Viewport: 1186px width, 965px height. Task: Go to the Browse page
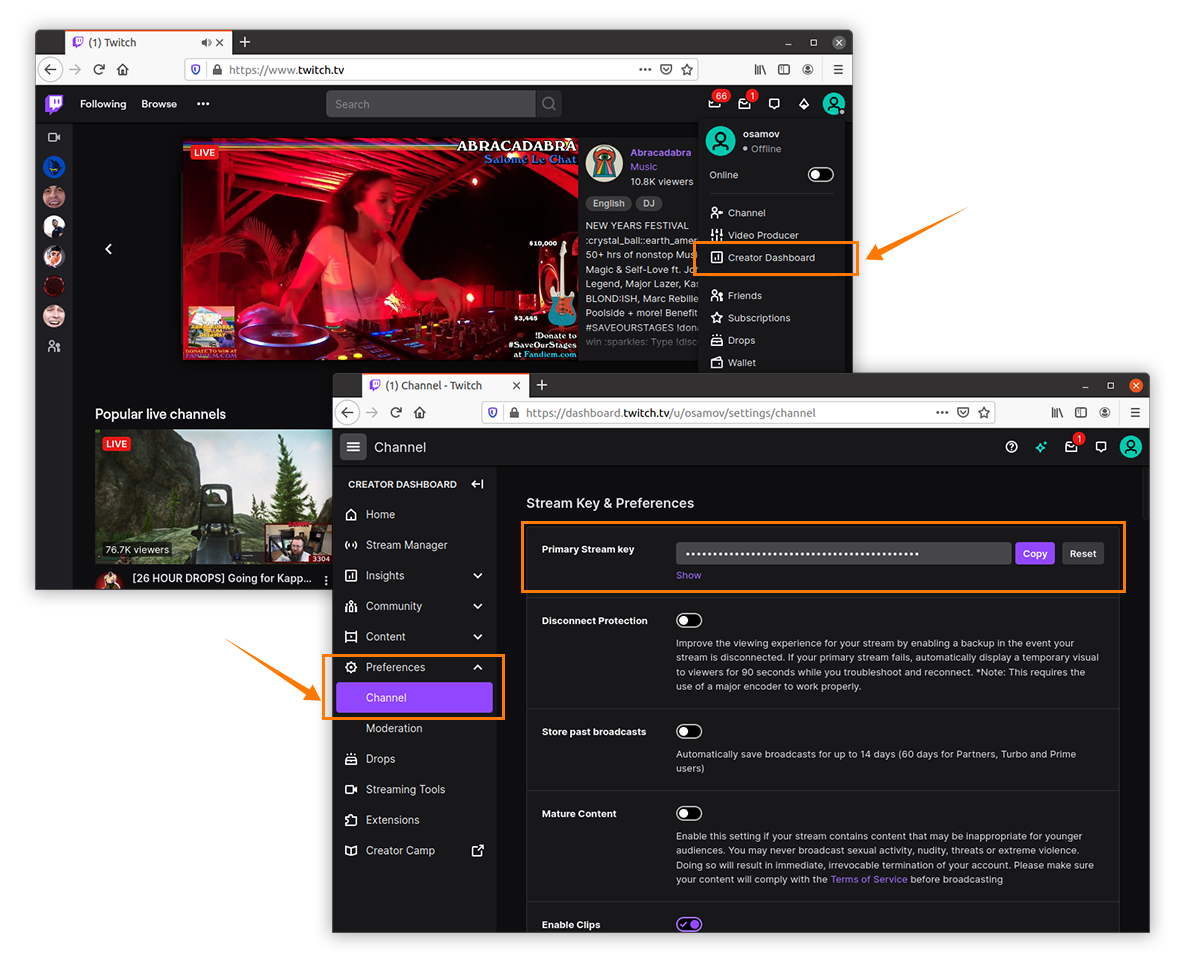[x=159, y=104]
